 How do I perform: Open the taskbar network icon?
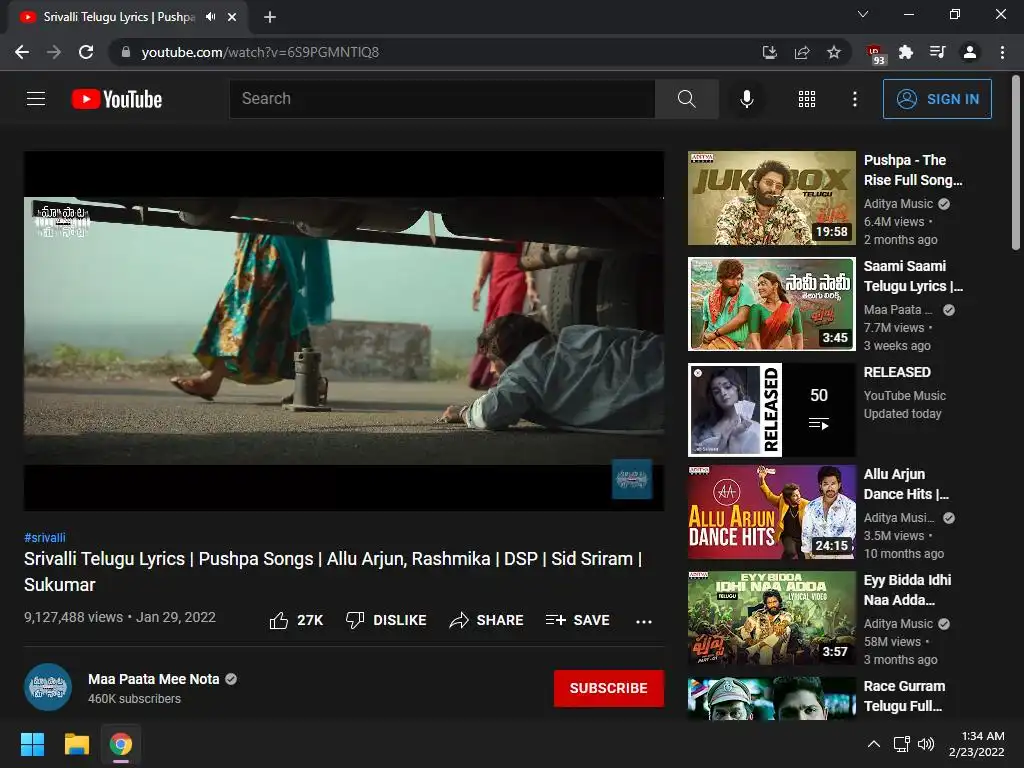tap(901, 744)
